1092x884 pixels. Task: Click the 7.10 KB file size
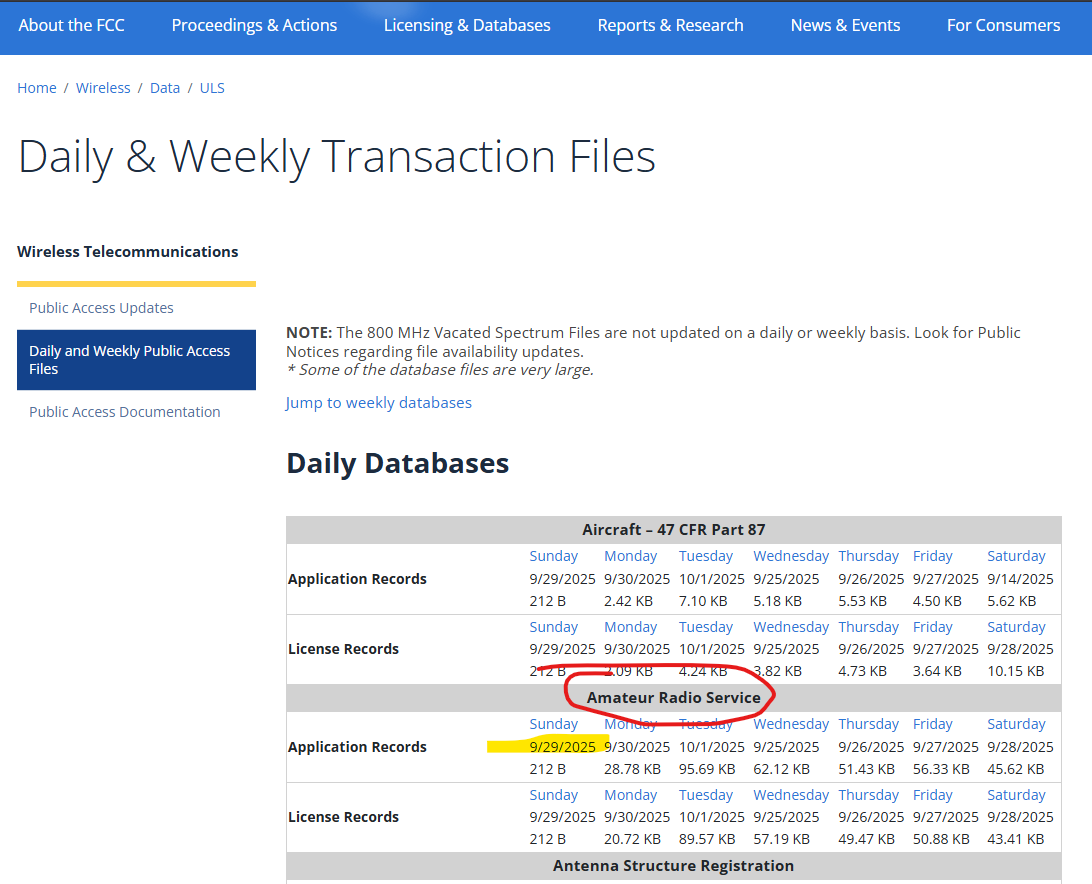703,601
